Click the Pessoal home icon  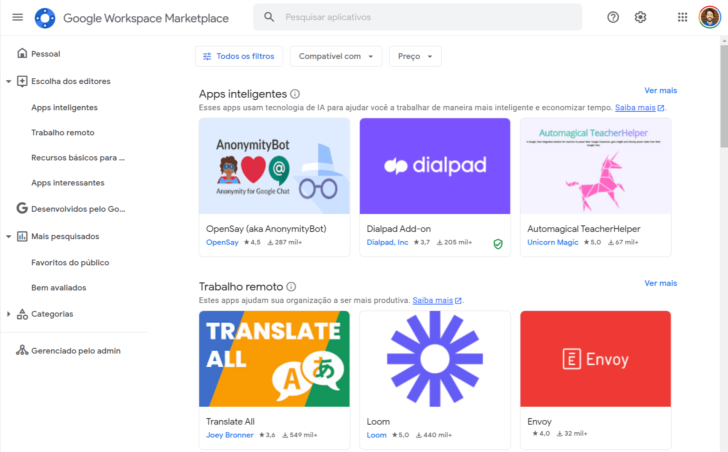point(22,53)
